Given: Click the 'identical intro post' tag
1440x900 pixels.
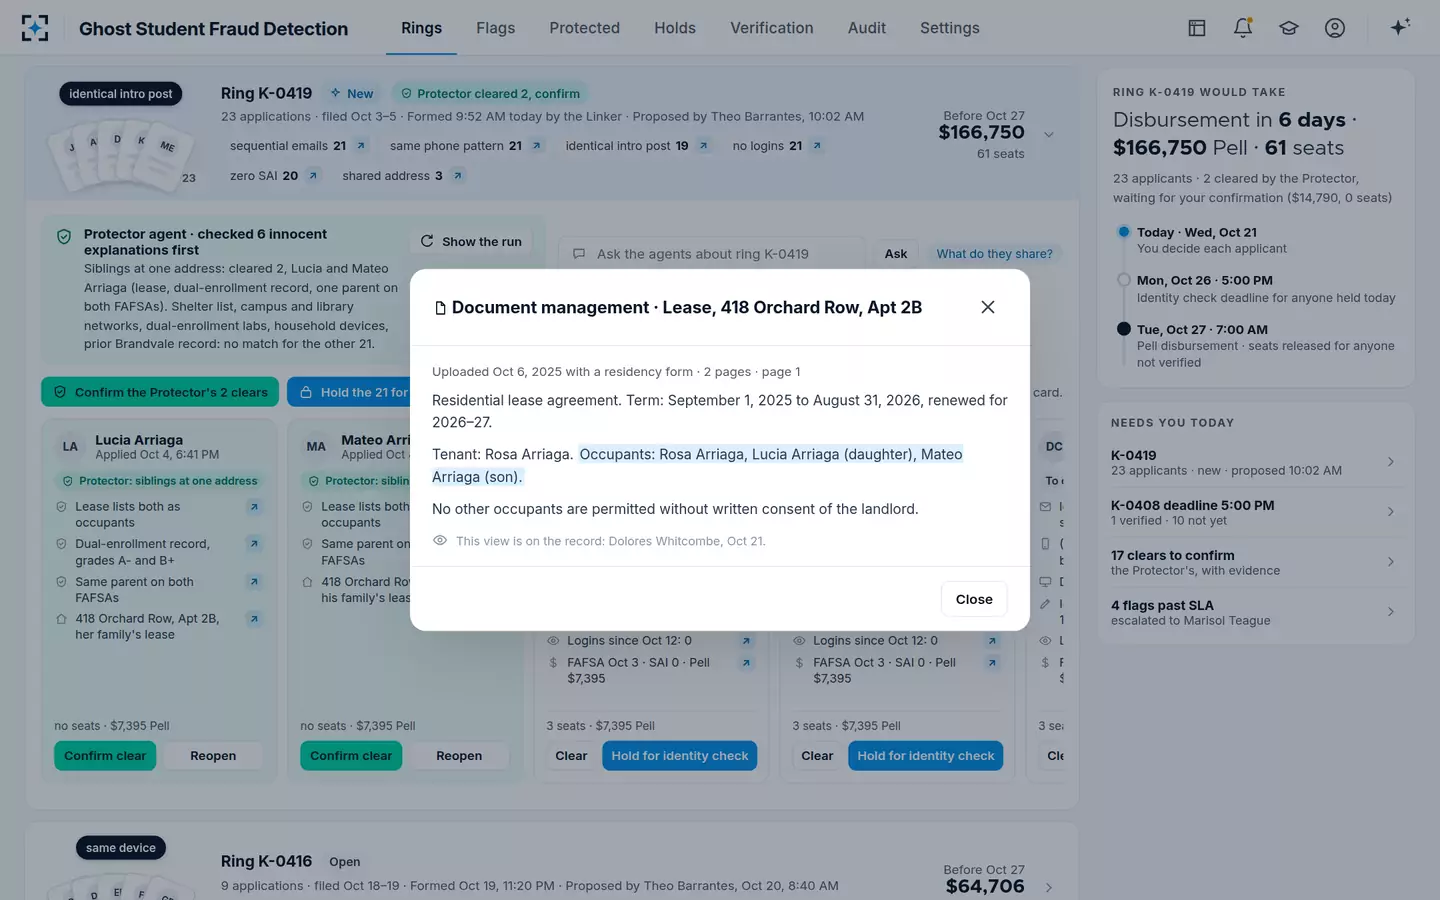Looking at the screenshot, I should (120, 94).
